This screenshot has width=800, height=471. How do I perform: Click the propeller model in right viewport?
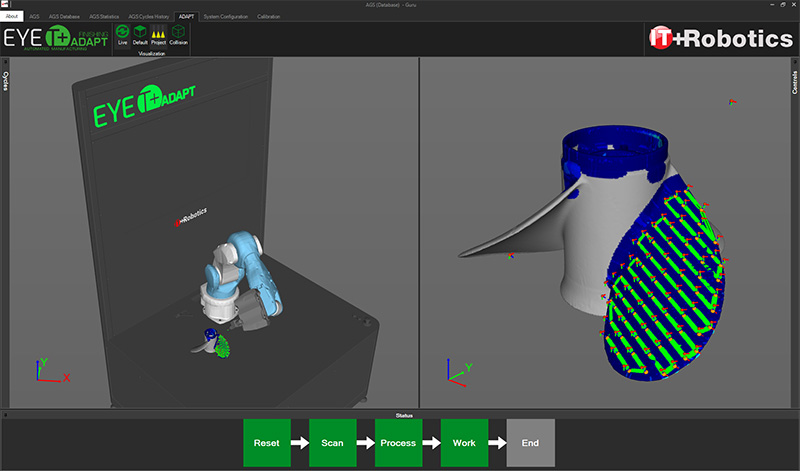592,255
